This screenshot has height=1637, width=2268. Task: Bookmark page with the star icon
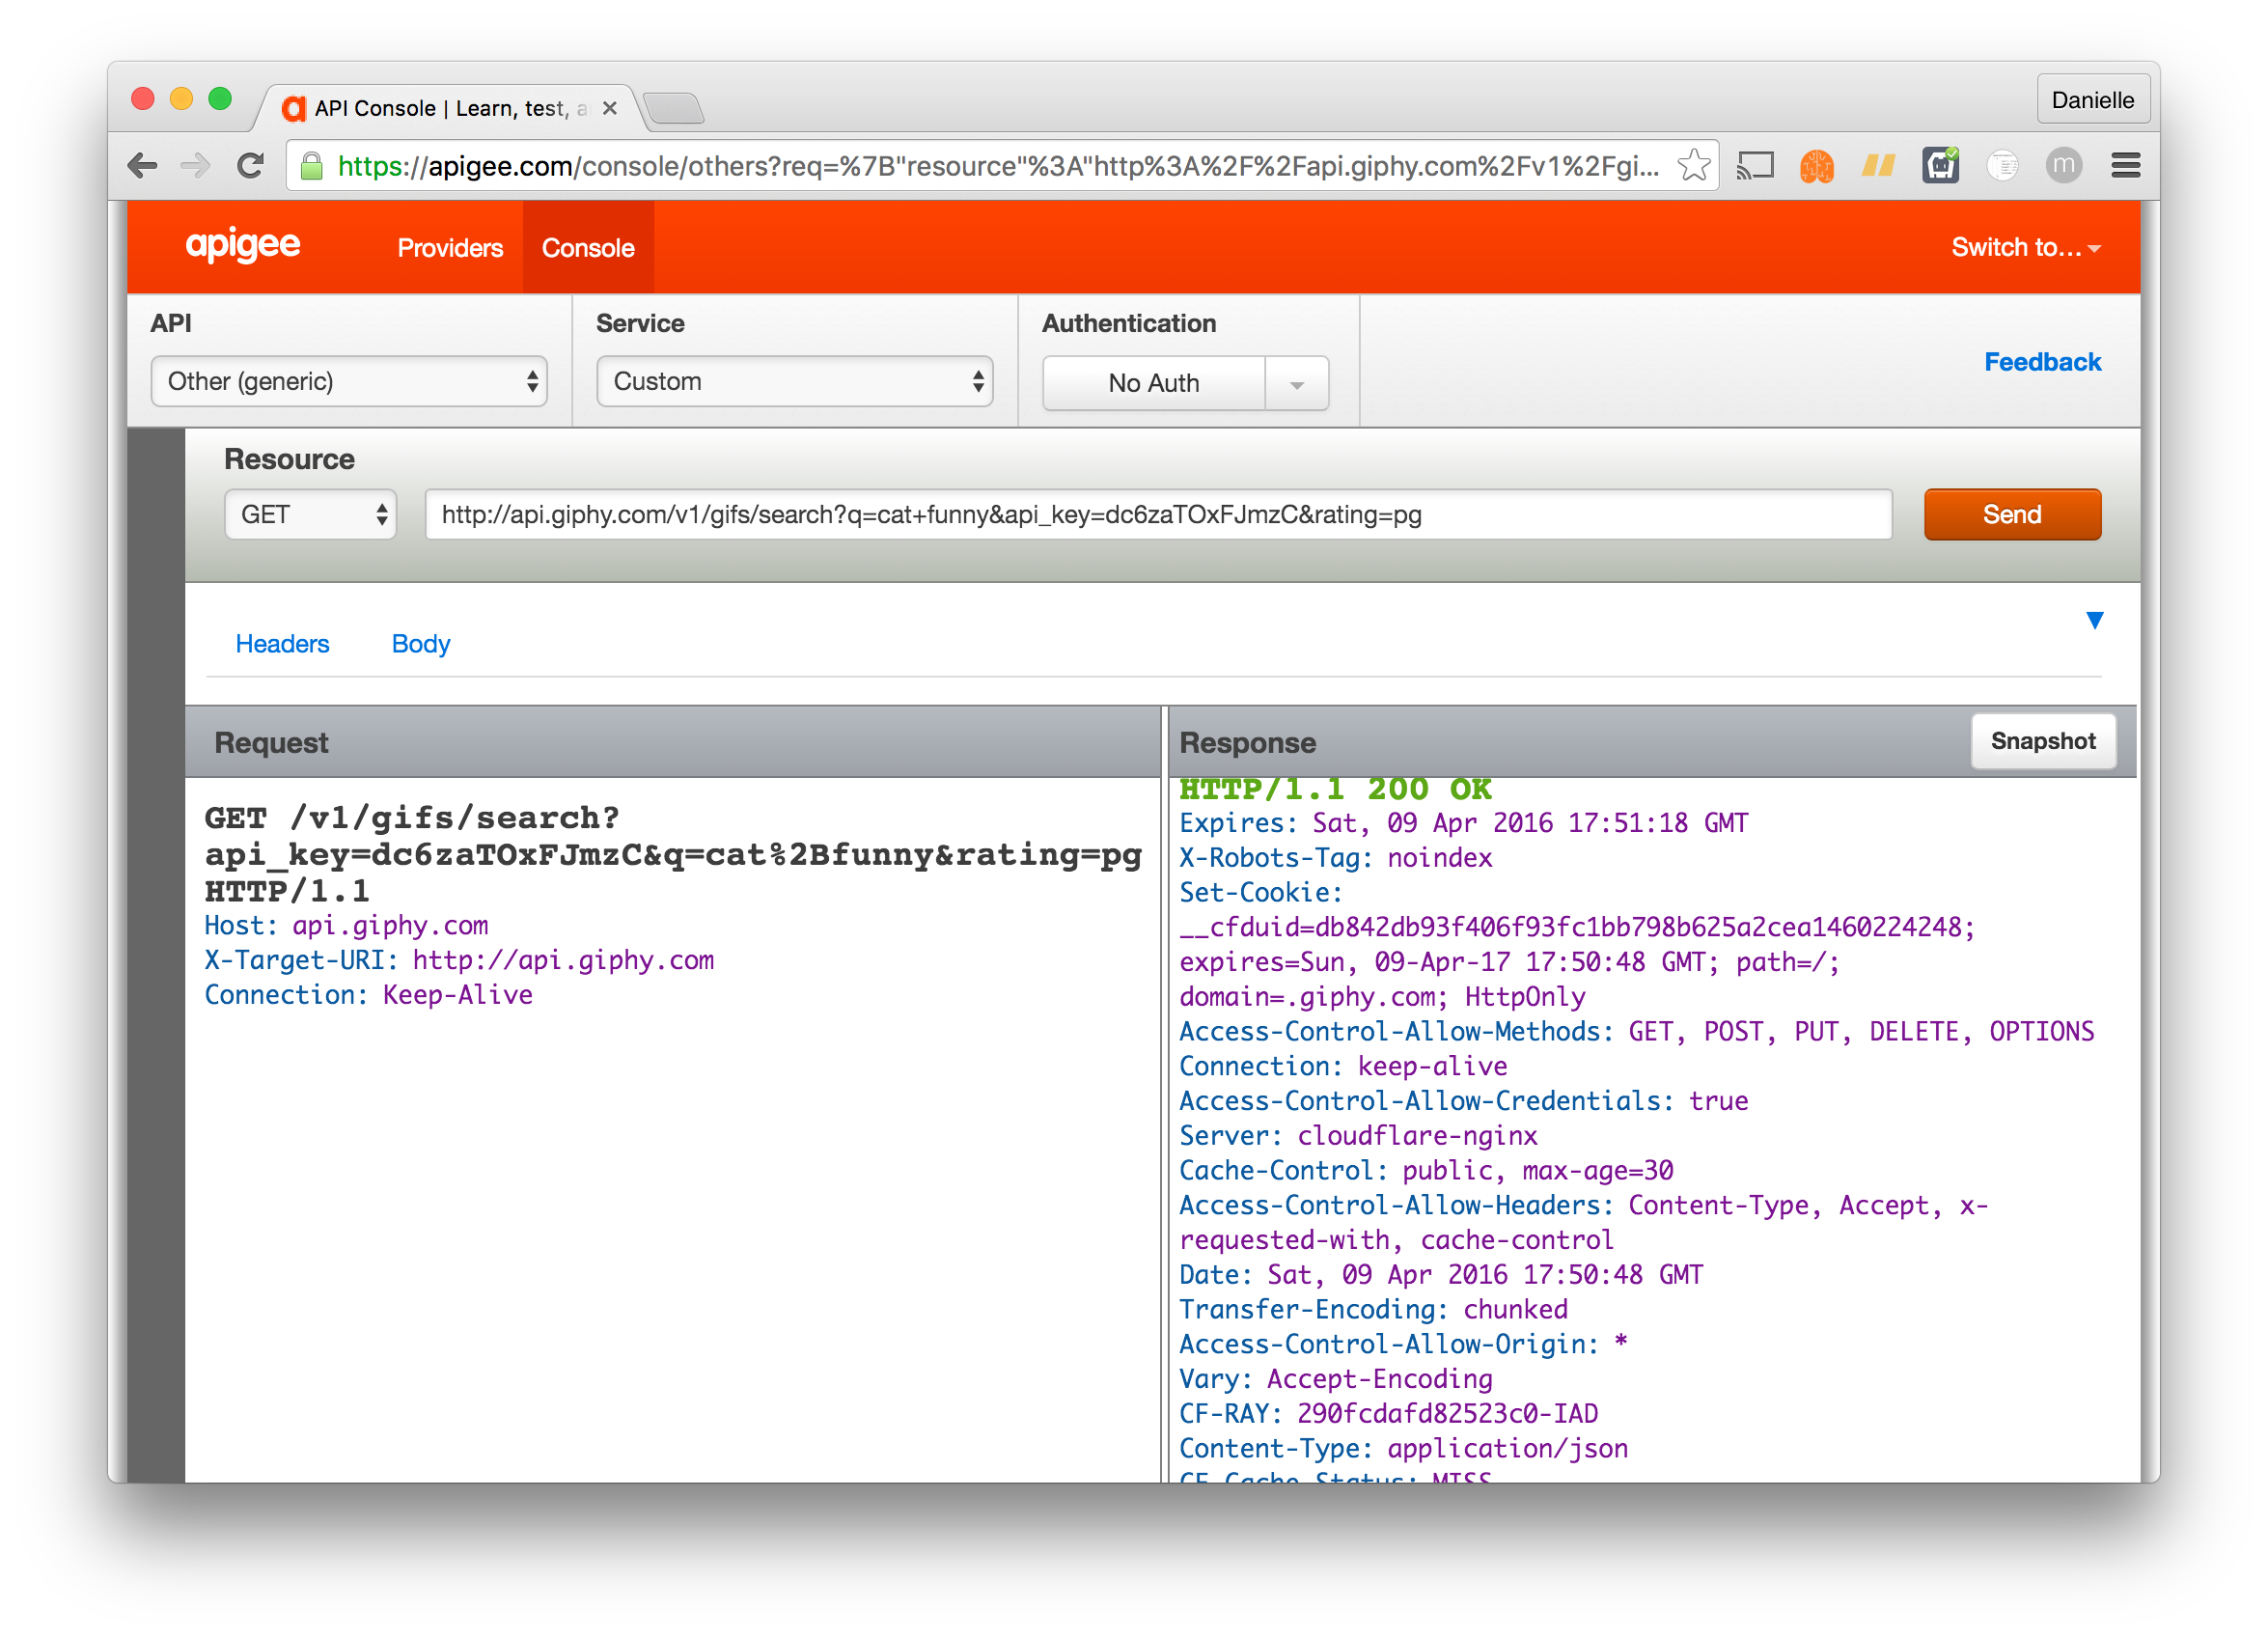point(1693,165)
